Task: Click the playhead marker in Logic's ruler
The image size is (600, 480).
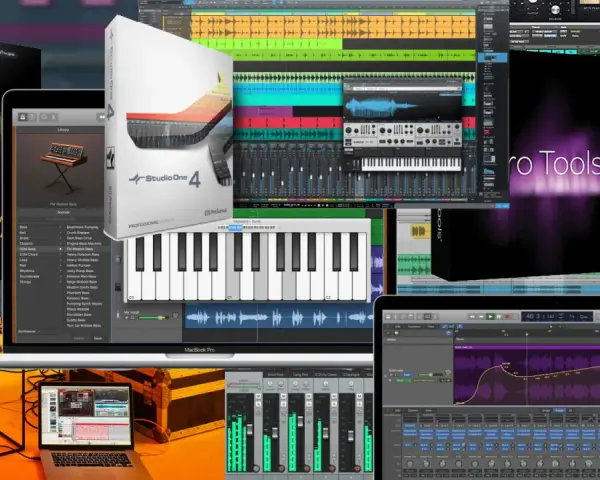Action: (527, 334)
